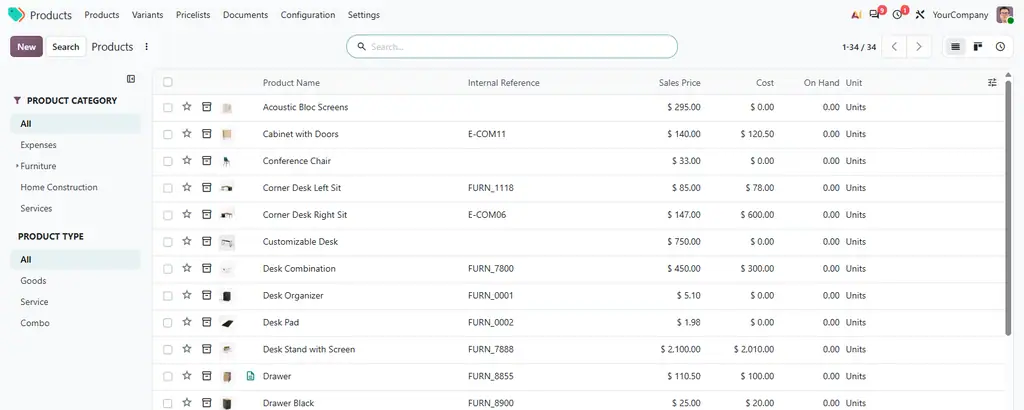Filter product type by Combo

pyautogui.click(x=35, y=323)
